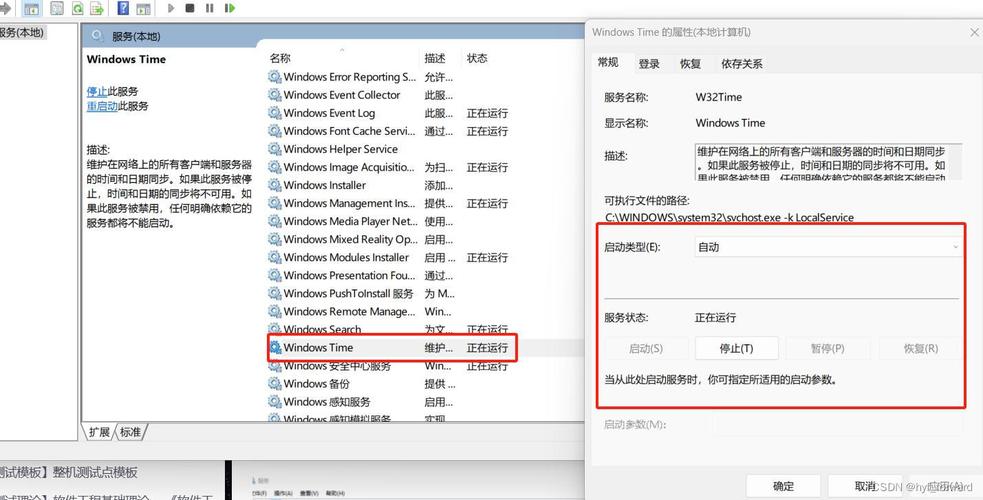Image resolution: width=983 pixels, height=500 pixels.
Task: Click the Restart Service icon in toolbar
Action: 230,9
